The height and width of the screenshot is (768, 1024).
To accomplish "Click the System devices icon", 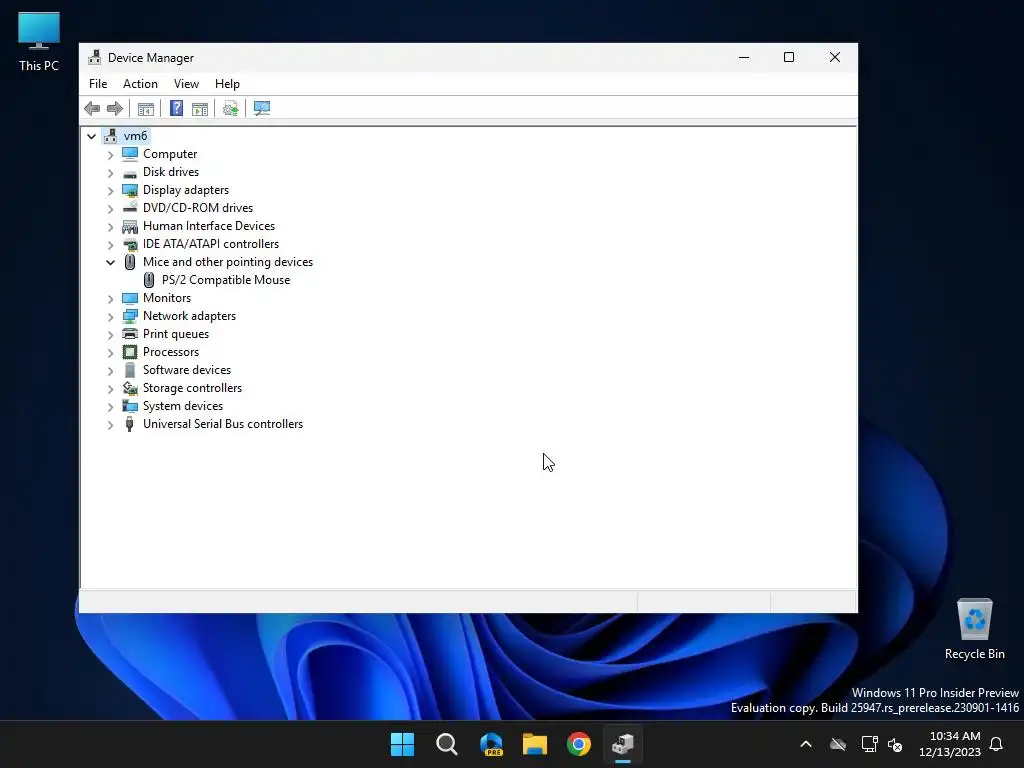I will point(130,406).
